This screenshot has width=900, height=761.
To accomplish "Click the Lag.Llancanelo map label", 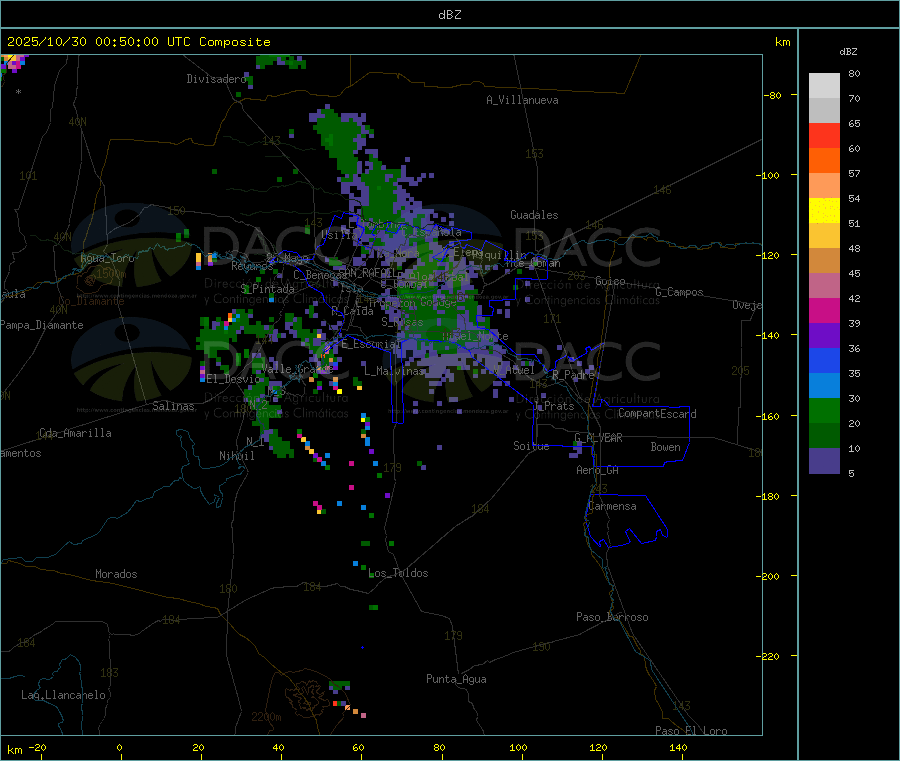I will coord(64,696).
